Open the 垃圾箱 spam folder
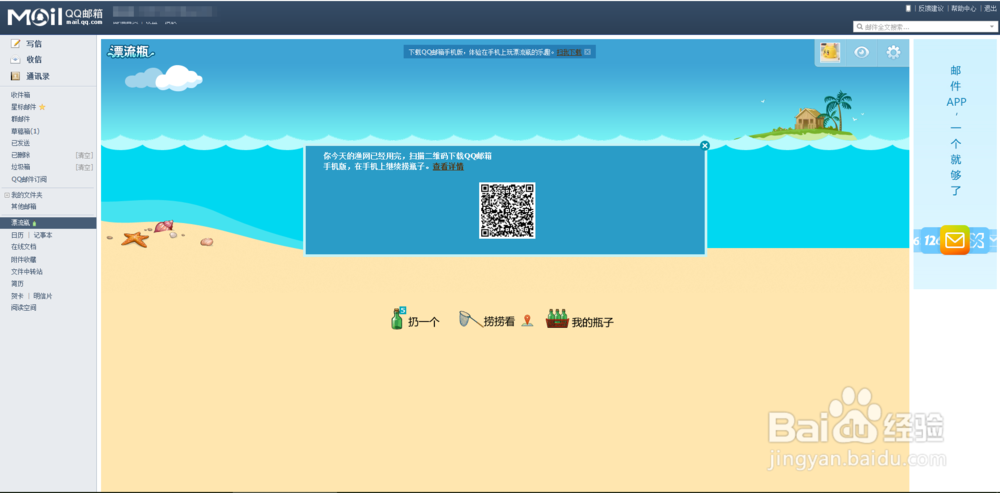 tap(20, 167)
